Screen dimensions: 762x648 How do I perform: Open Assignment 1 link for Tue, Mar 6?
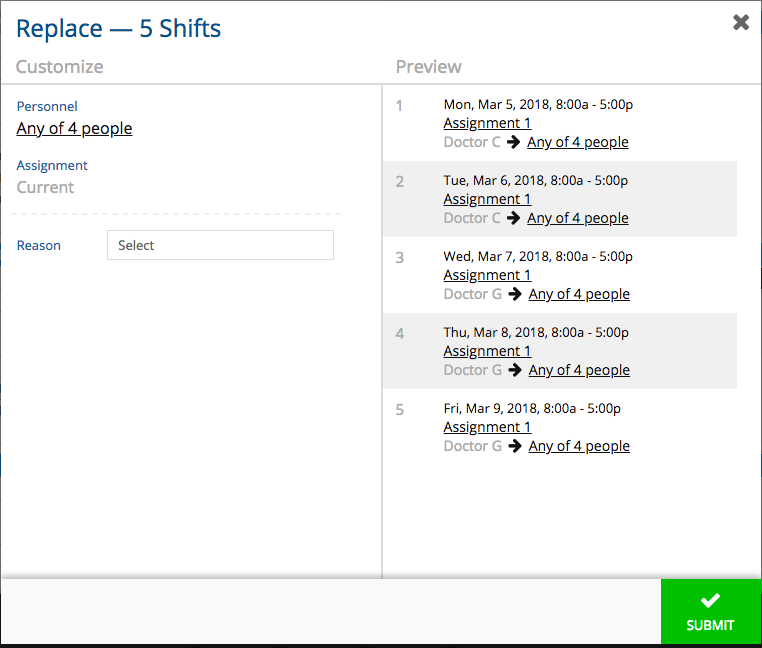pyautogui.click(x=487, y=199)
